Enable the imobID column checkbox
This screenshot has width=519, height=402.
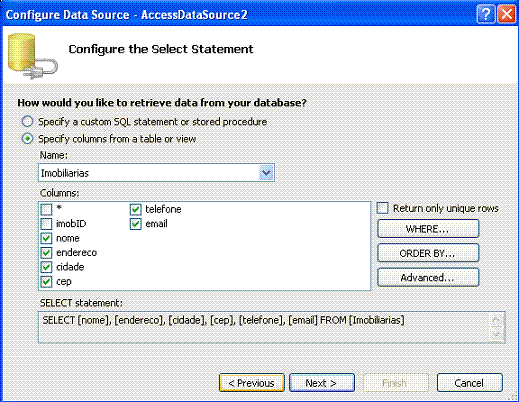click(x=46, y=224)
